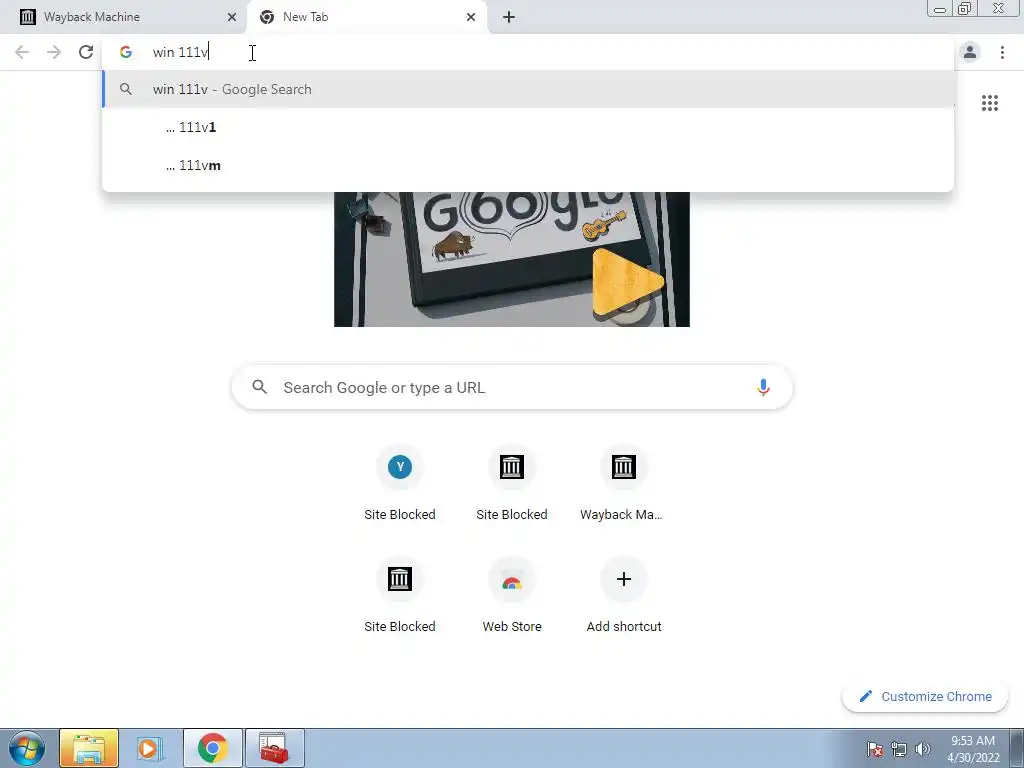This screenshot has height=768, width=1024.
Task: Open the Chrome three-dot menu
Action: tap(1002, 52)
